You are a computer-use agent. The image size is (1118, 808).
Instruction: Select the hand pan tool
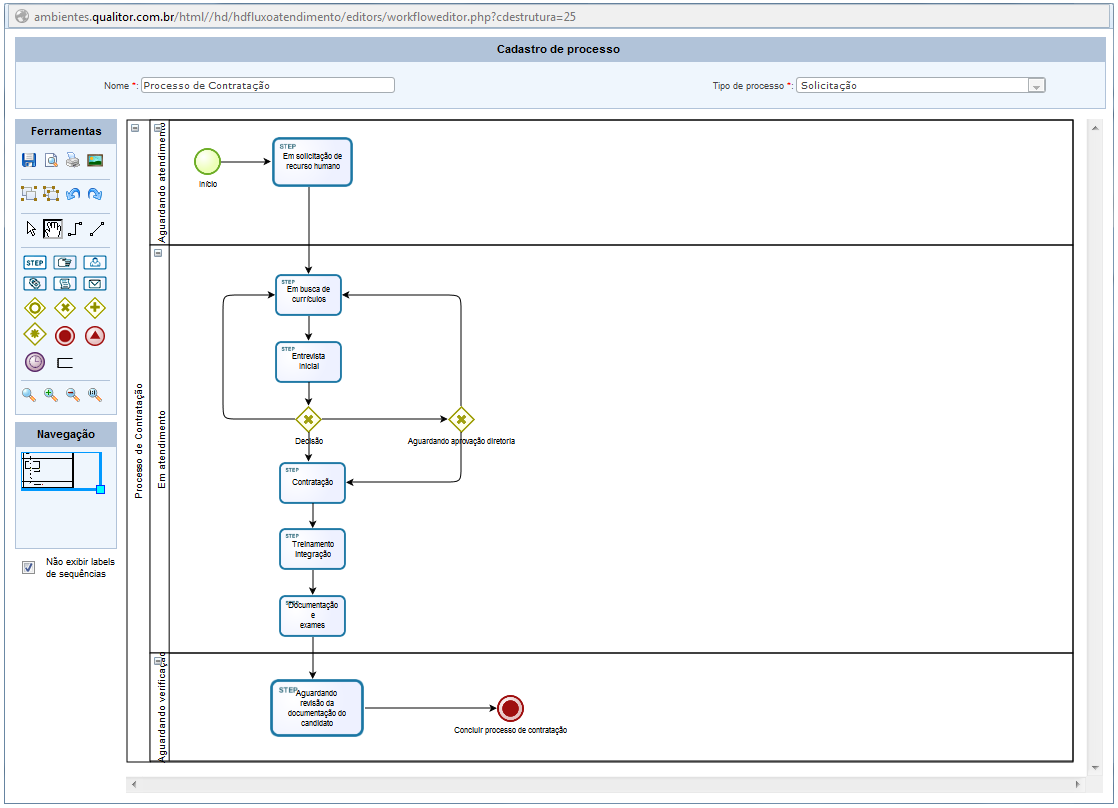(x=52, y=228)
